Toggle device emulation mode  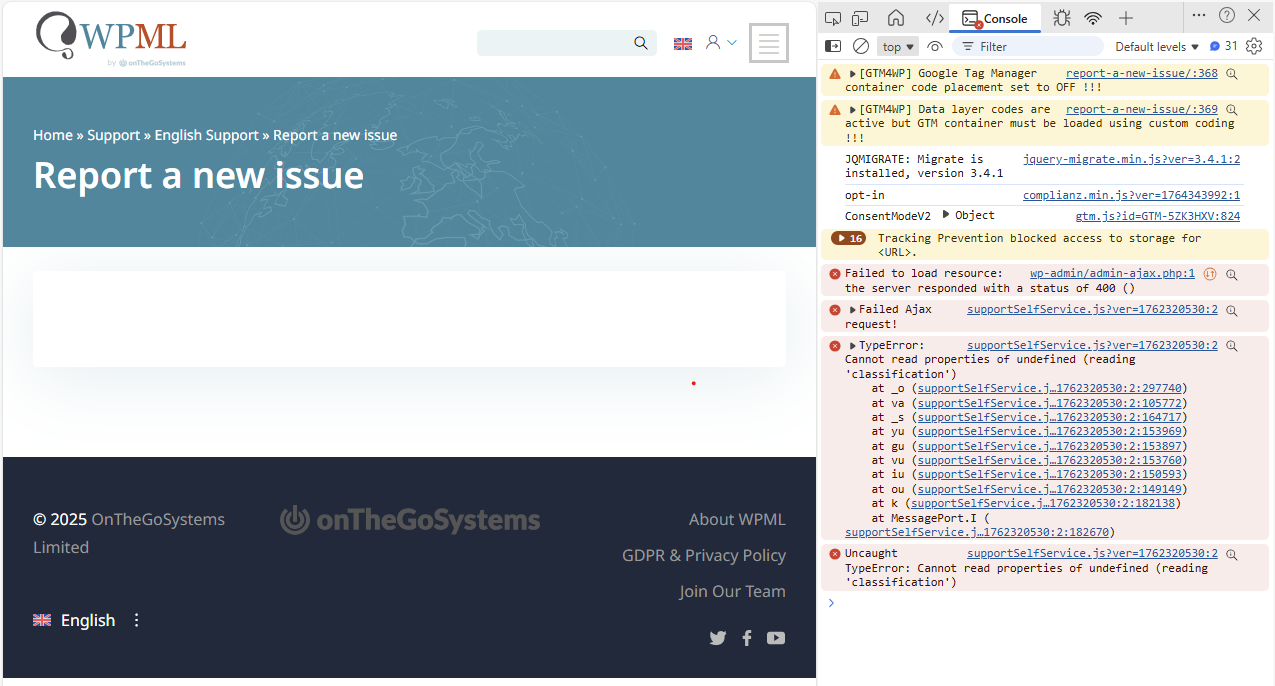[860, 18]
